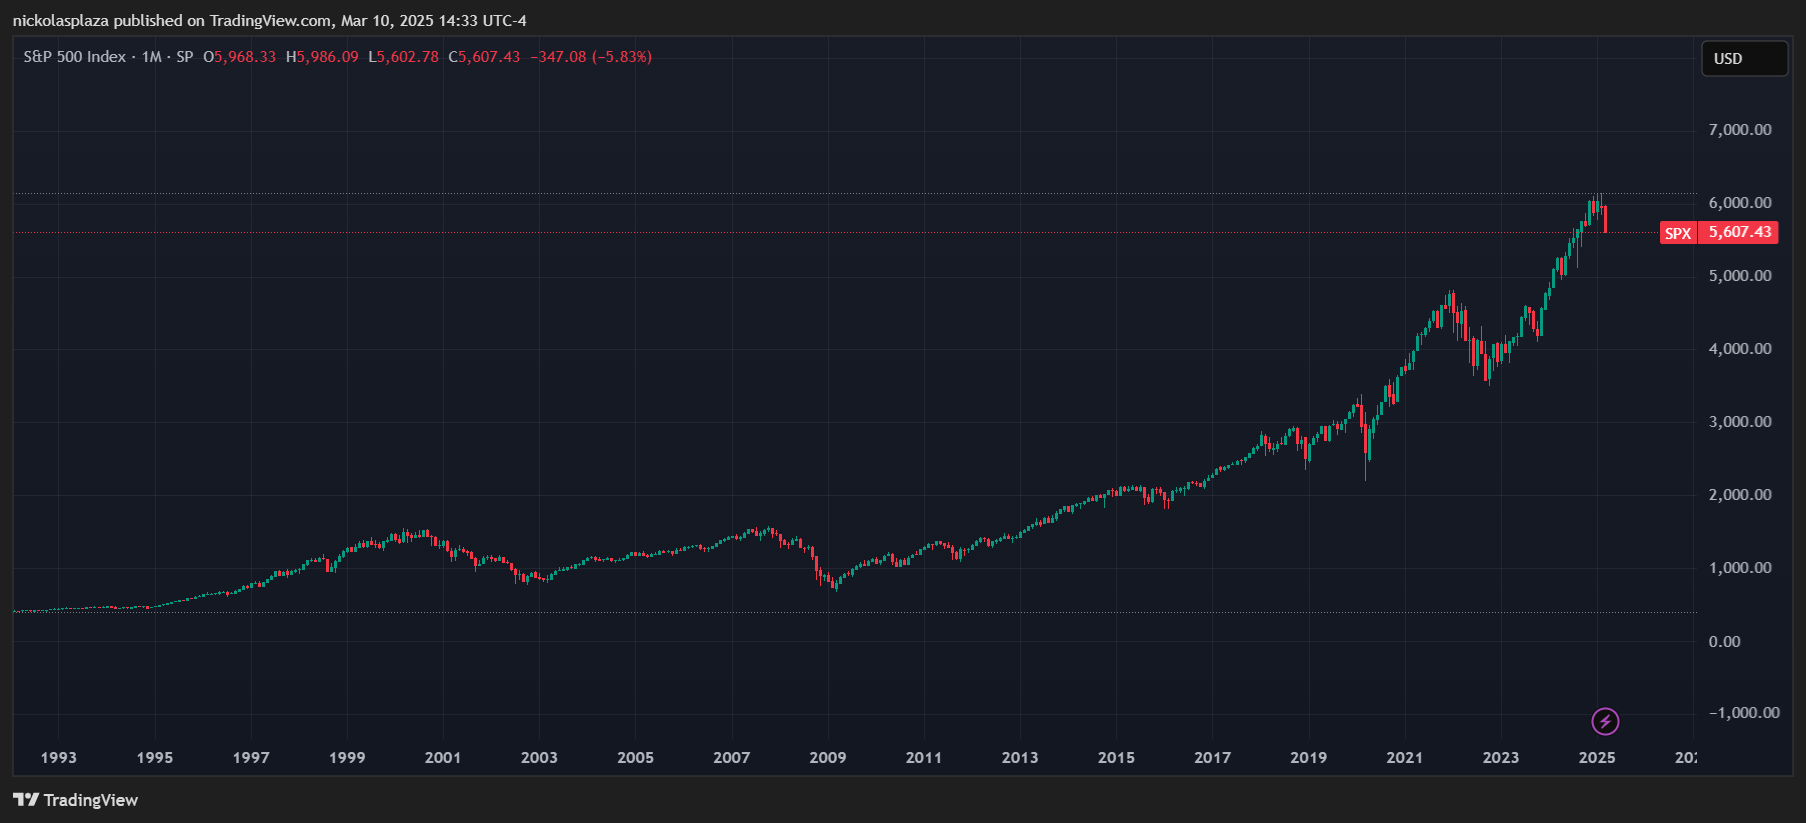
Task: Click the TradingView logo
Action: (75, 800)
